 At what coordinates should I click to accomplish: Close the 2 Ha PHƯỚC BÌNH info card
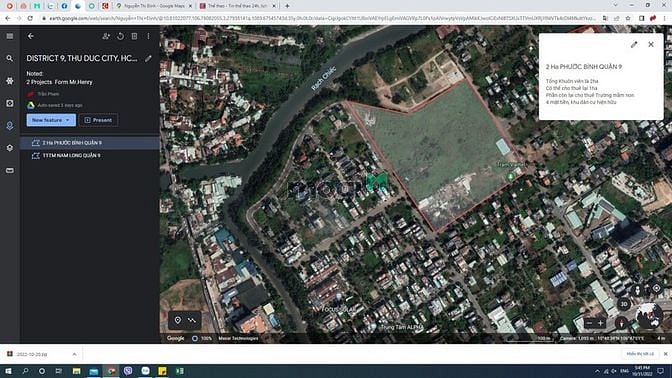651,45
